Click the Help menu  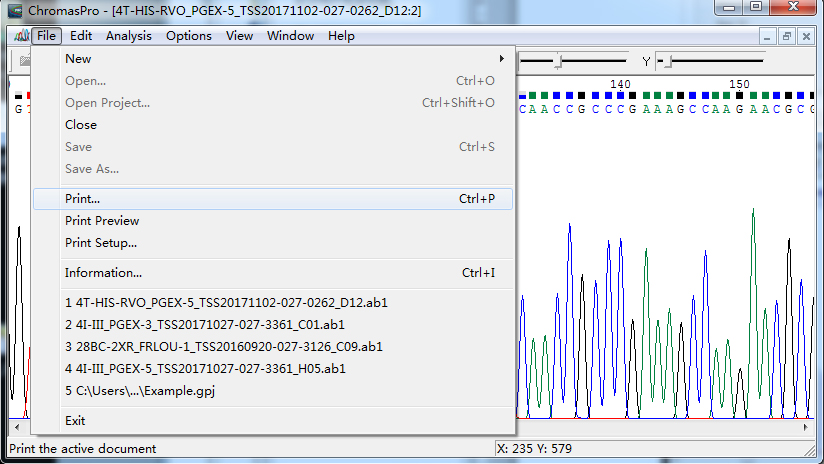point(341,36)
